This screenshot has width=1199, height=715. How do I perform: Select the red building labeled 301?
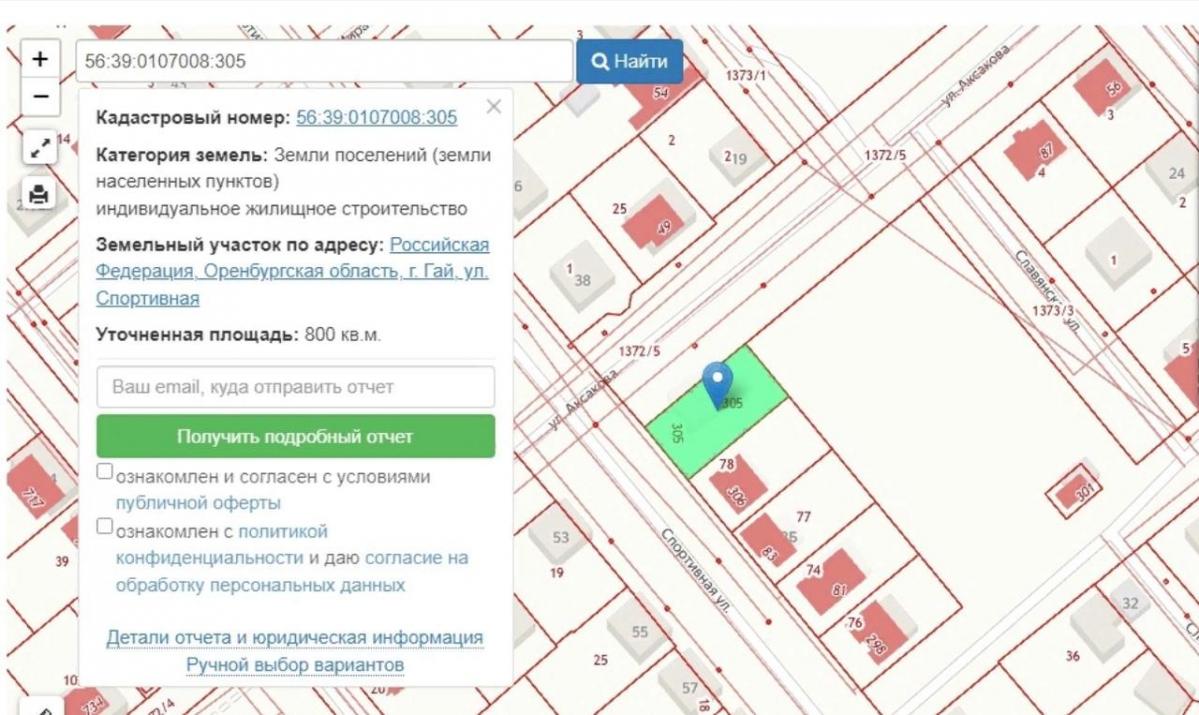[1073, 491]
